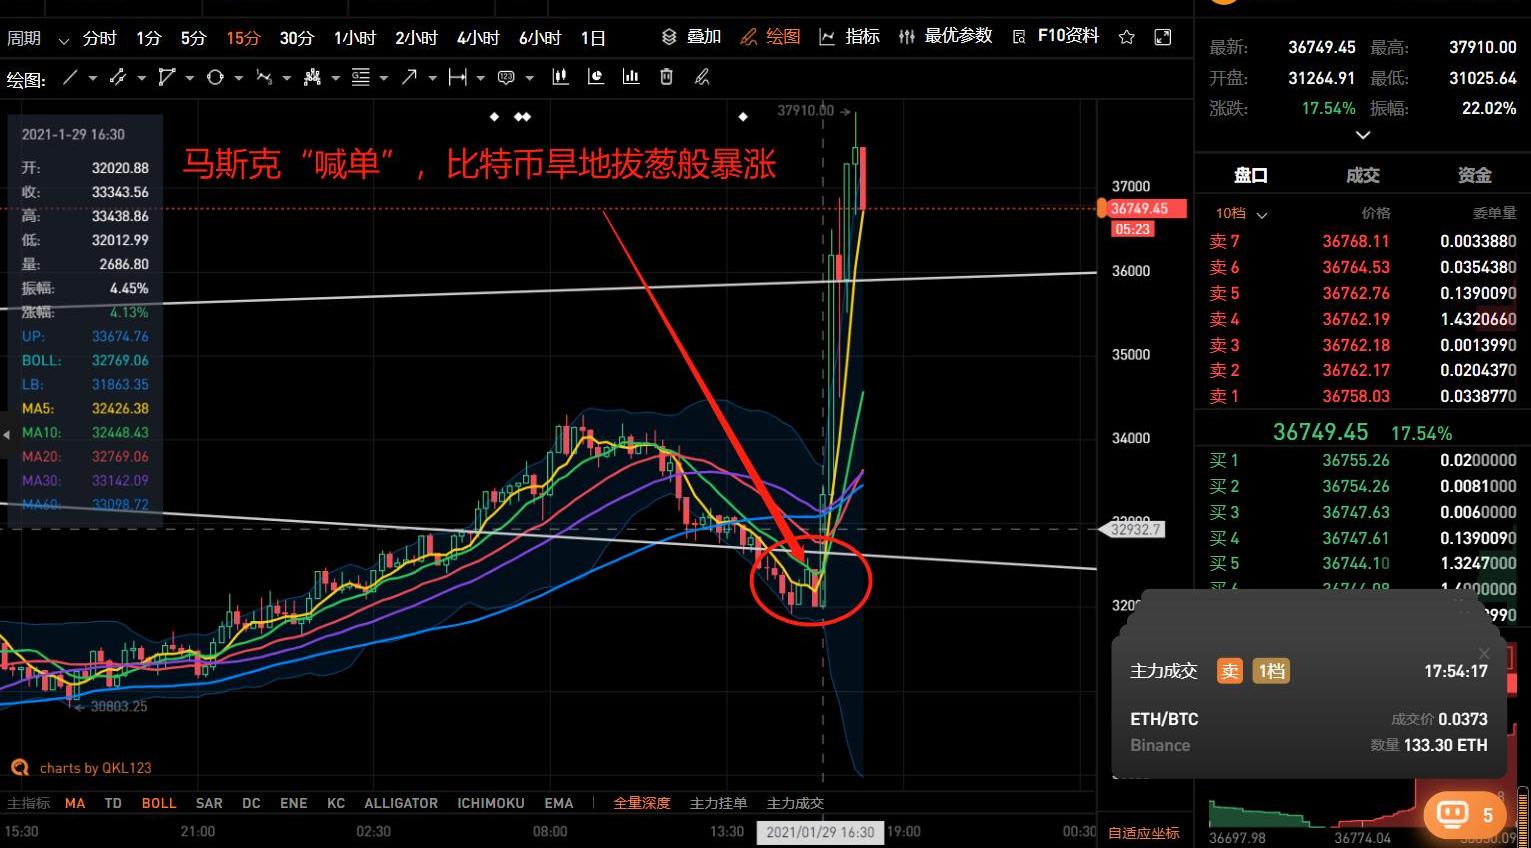1531x848 pixels.
Task: Switch to the 成交 tab
Action: (x=1362, y=175)
